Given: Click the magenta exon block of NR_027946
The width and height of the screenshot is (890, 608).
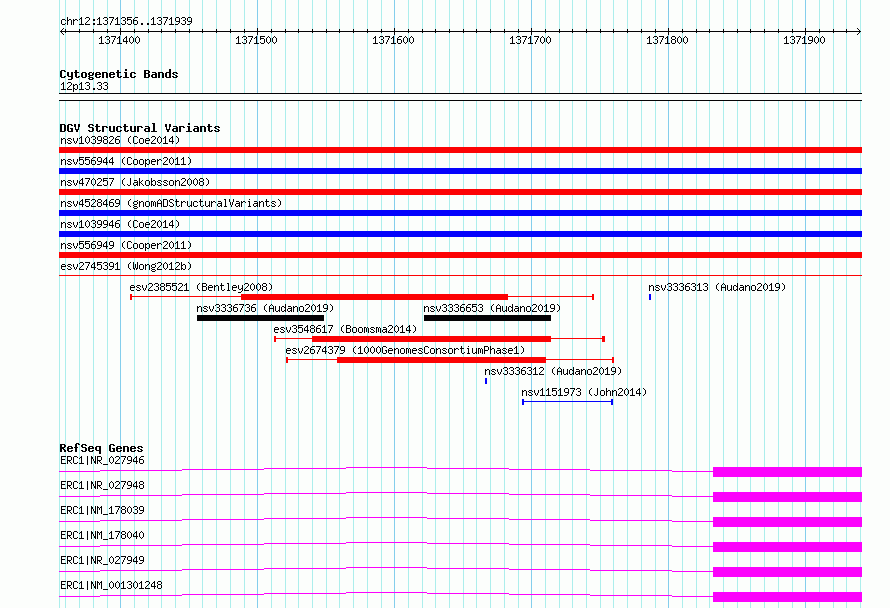Looking at the screenshot, I should pyautogui.click(x=787, y=472).
